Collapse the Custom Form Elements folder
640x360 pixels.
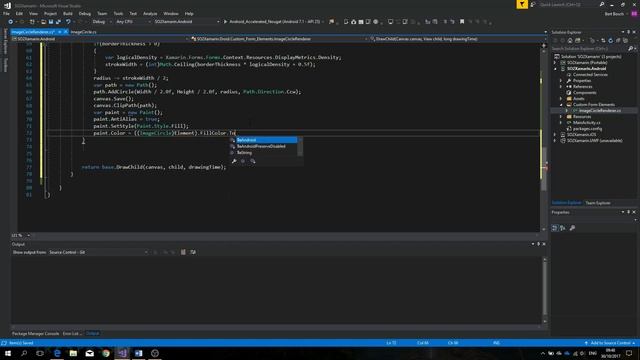pos(561,104)
